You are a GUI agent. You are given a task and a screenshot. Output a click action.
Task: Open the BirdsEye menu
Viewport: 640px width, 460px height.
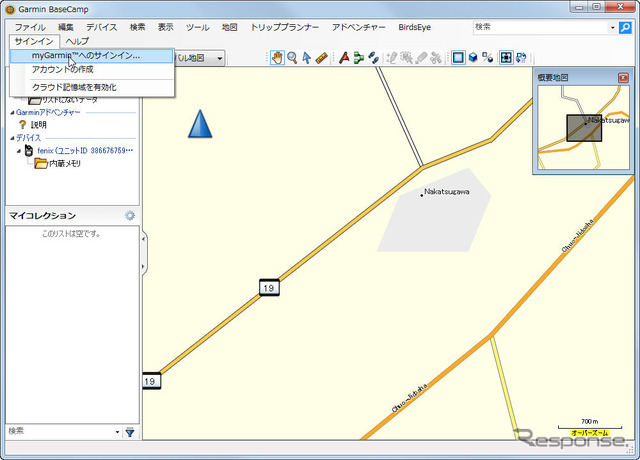click(x=415, y=27)
